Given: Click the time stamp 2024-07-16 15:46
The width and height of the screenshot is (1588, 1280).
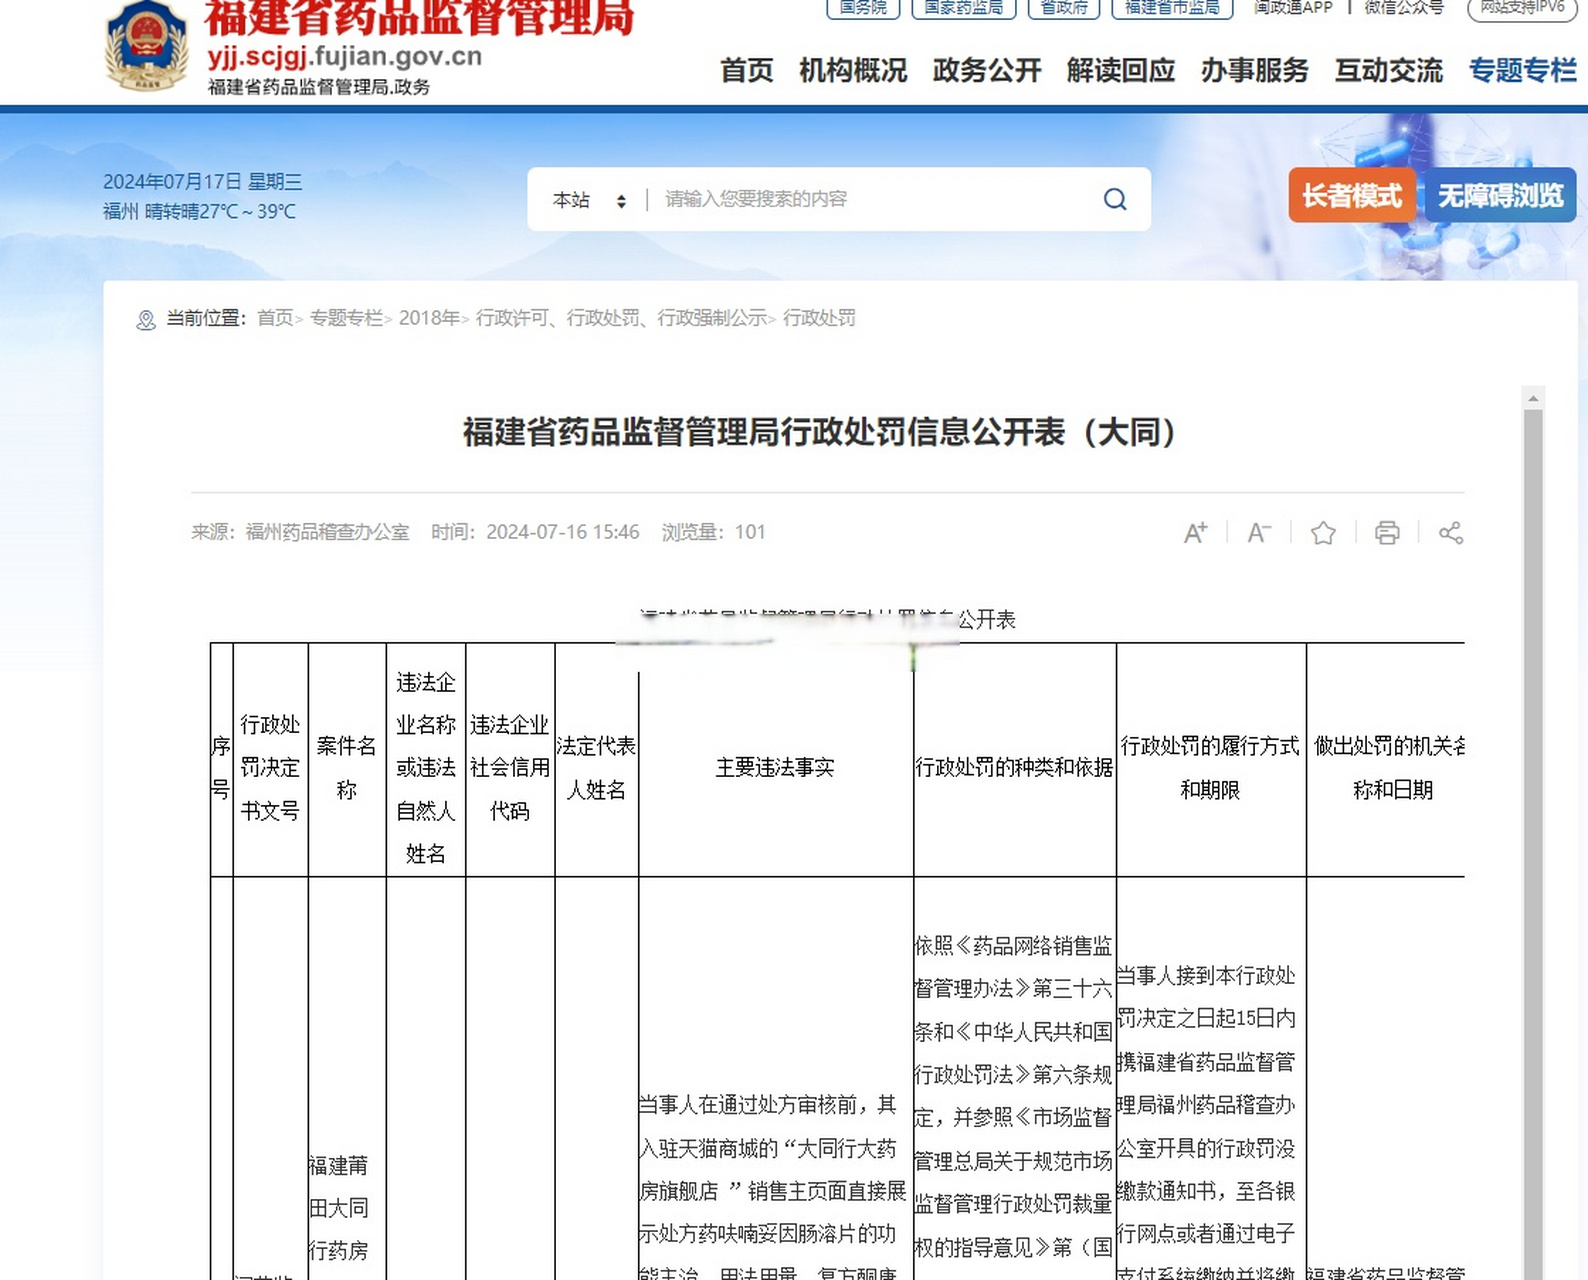Looking at the screenshot, I should [563, 532].
